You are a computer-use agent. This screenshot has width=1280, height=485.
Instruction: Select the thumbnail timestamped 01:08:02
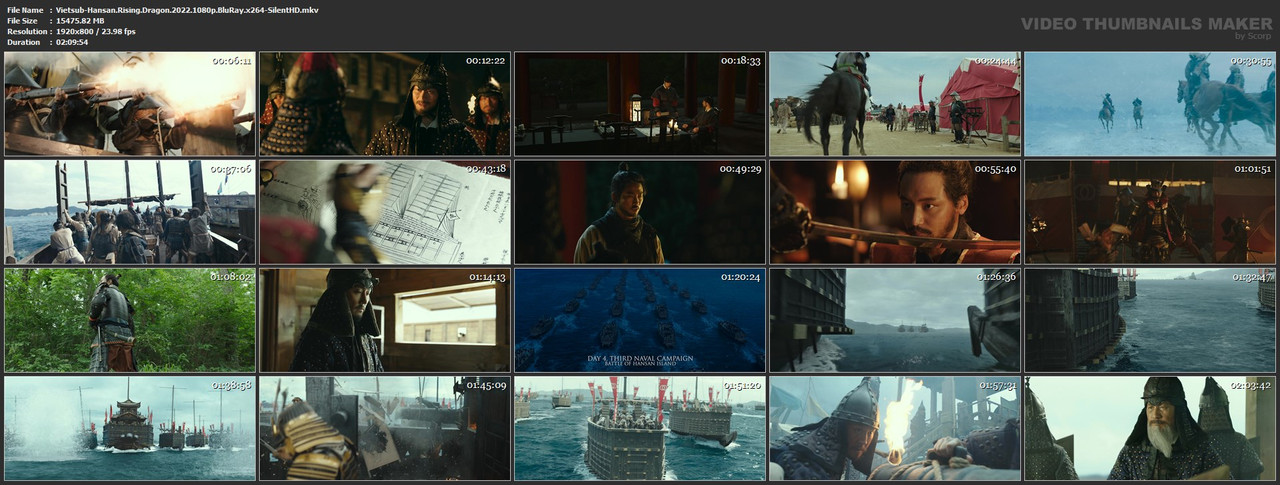130,320
